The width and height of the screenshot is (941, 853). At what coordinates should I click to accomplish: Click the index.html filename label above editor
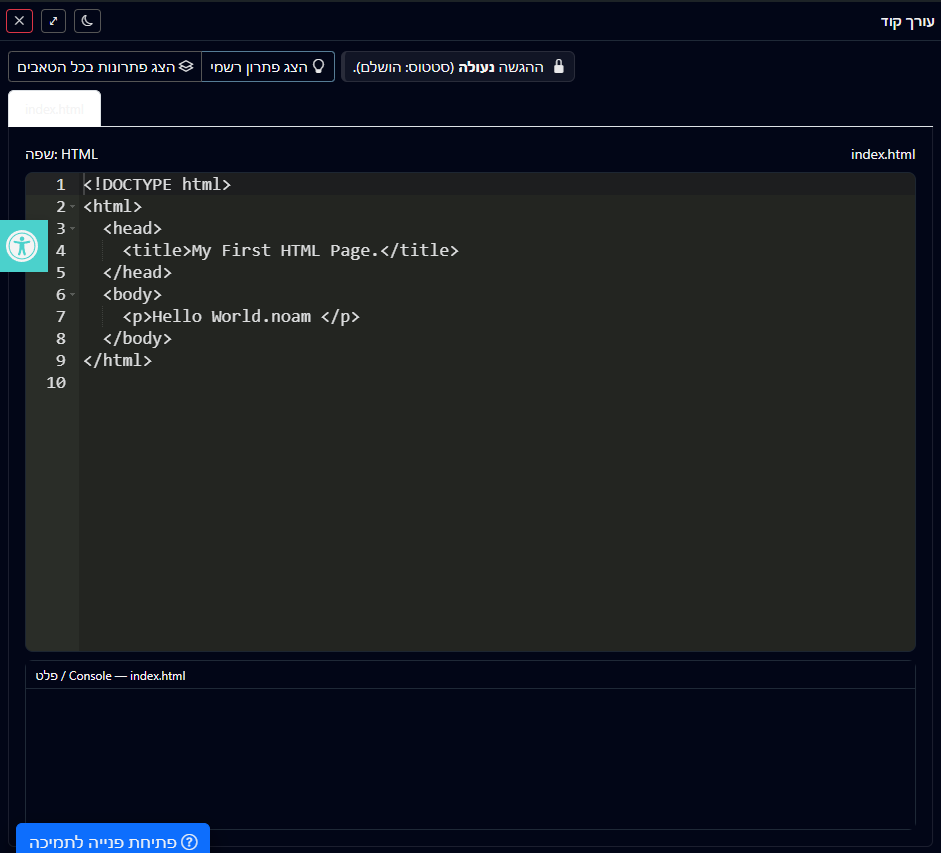tap(883, 154)
